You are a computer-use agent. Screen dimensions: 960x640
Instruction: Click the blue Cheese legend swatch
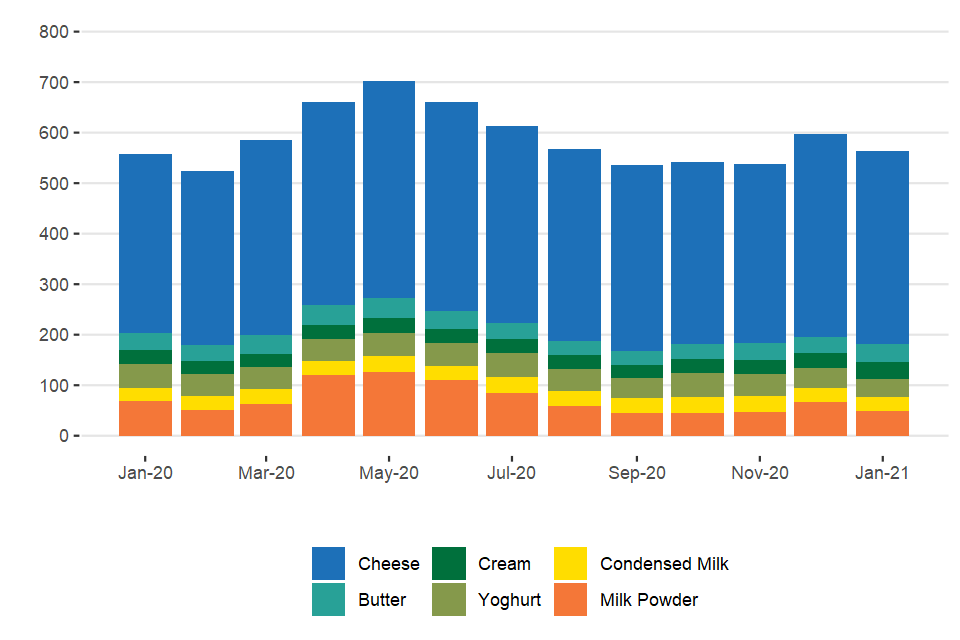click(x=329, y=564)
